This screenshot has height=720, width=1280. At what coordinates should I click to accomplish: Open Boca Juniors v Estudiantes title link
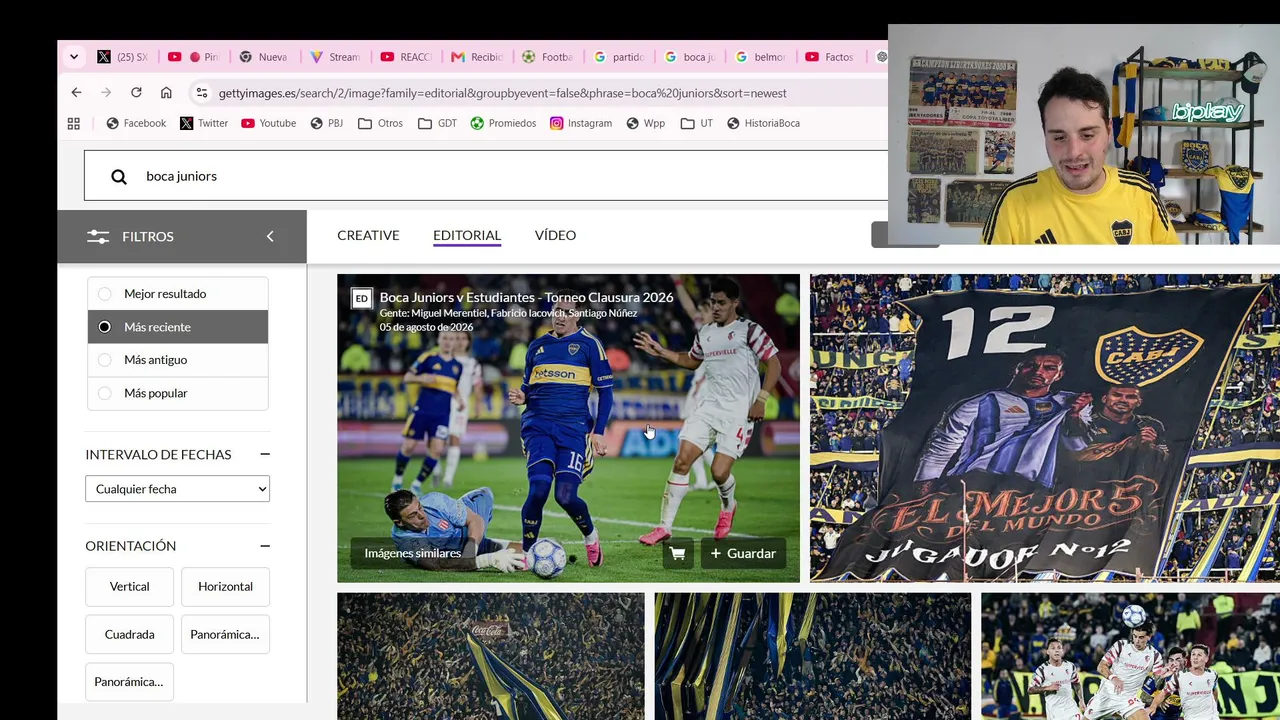click(526, 297)
